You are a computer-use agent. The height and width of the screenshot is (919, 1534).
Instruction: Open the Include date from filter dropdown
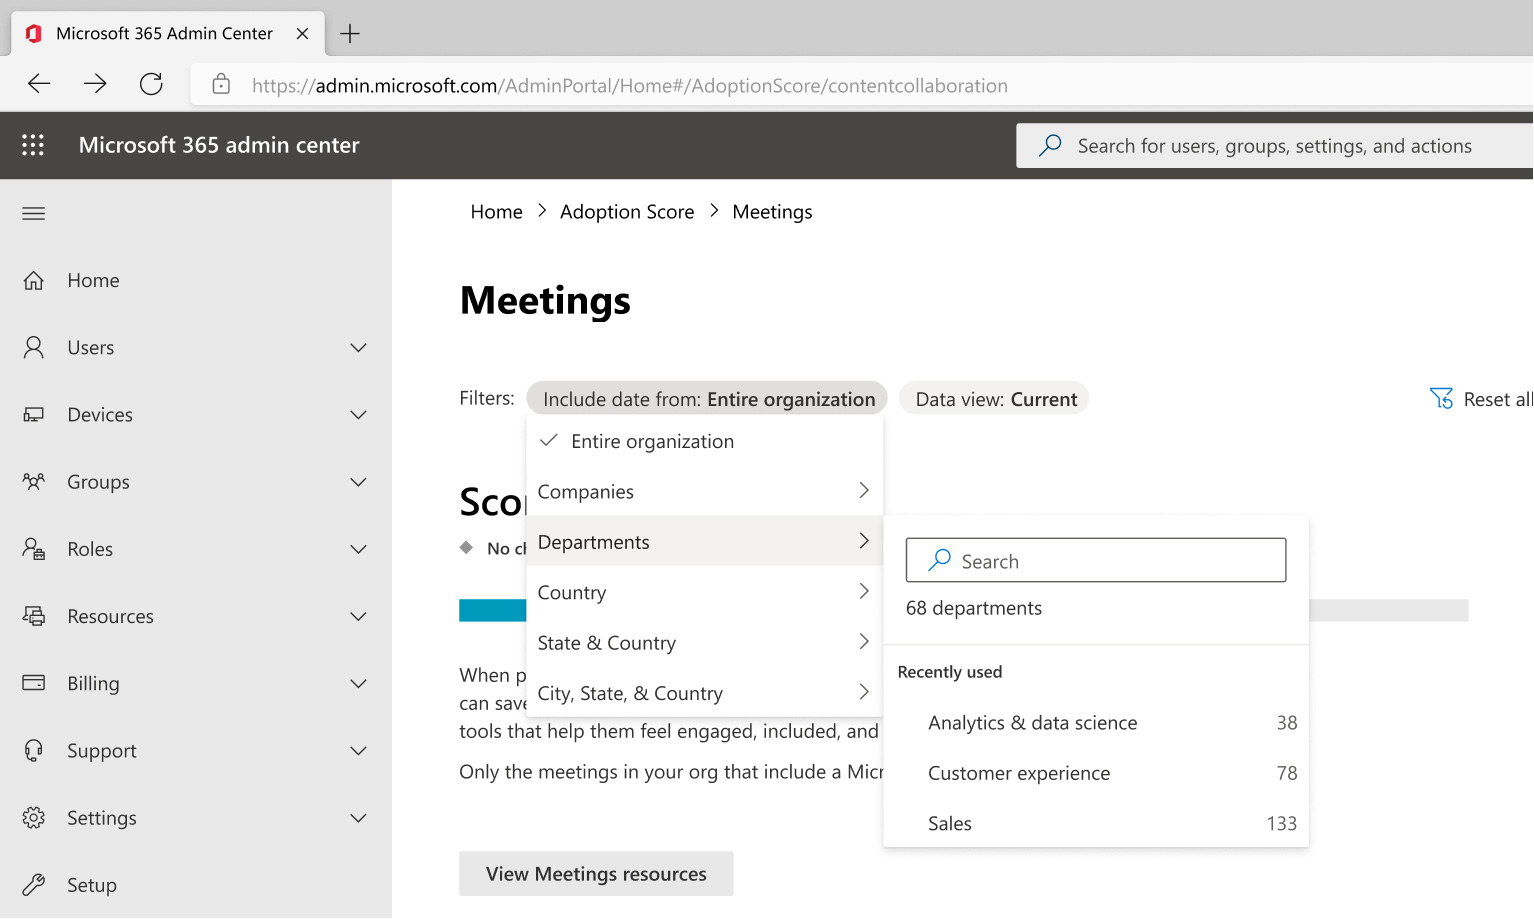point(707,398)
